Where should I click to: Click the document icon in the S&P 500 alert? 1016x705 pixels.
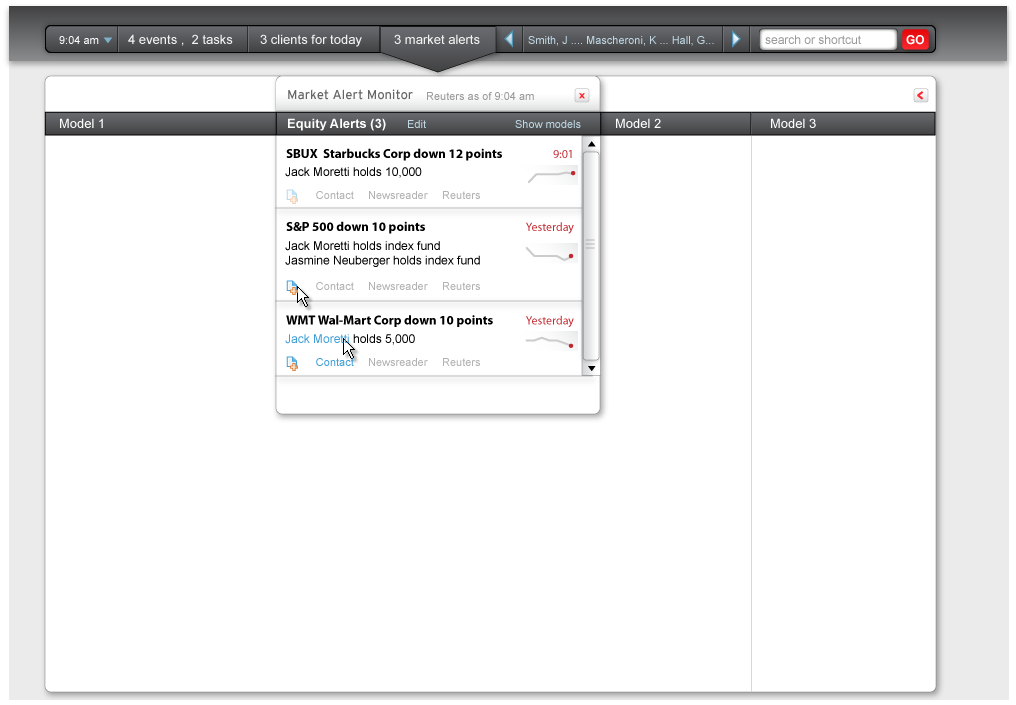click(292, 287)
